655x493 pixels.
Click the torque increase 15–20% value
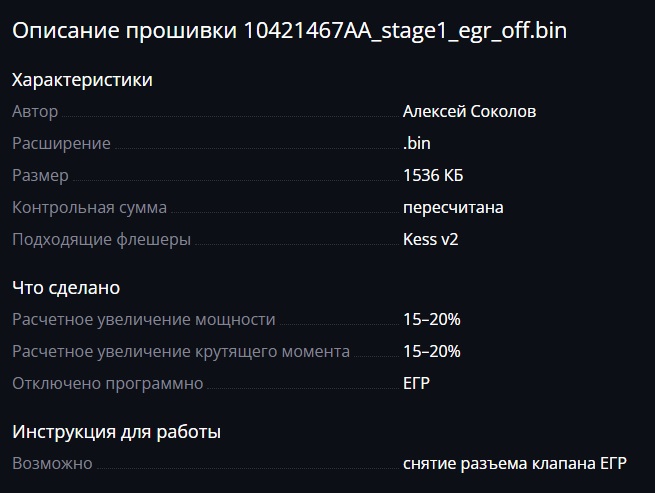pyautogui.click(x=432, y=351)
